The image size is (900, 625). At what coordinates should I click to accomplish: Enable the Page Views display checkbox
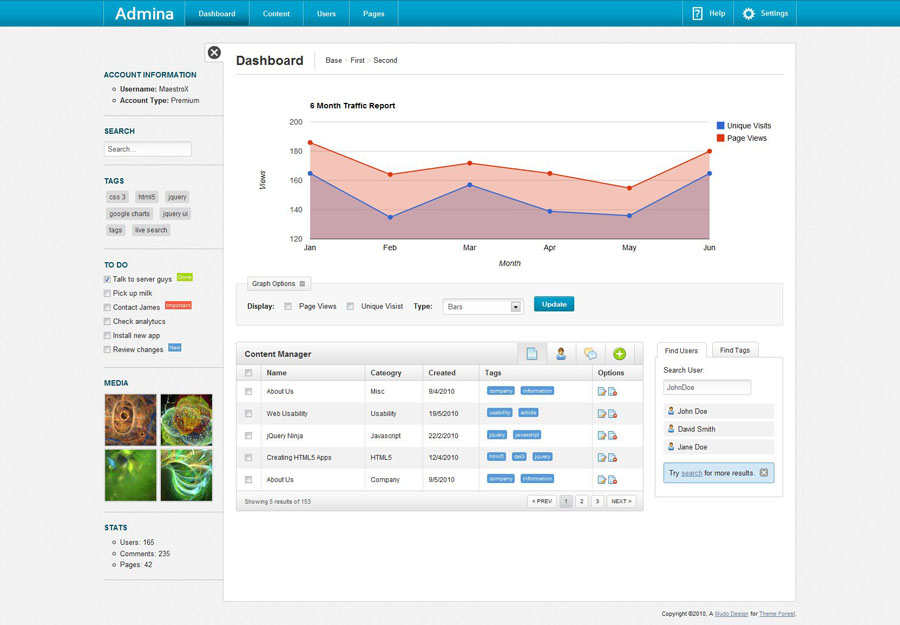click(x=288, y=306)
